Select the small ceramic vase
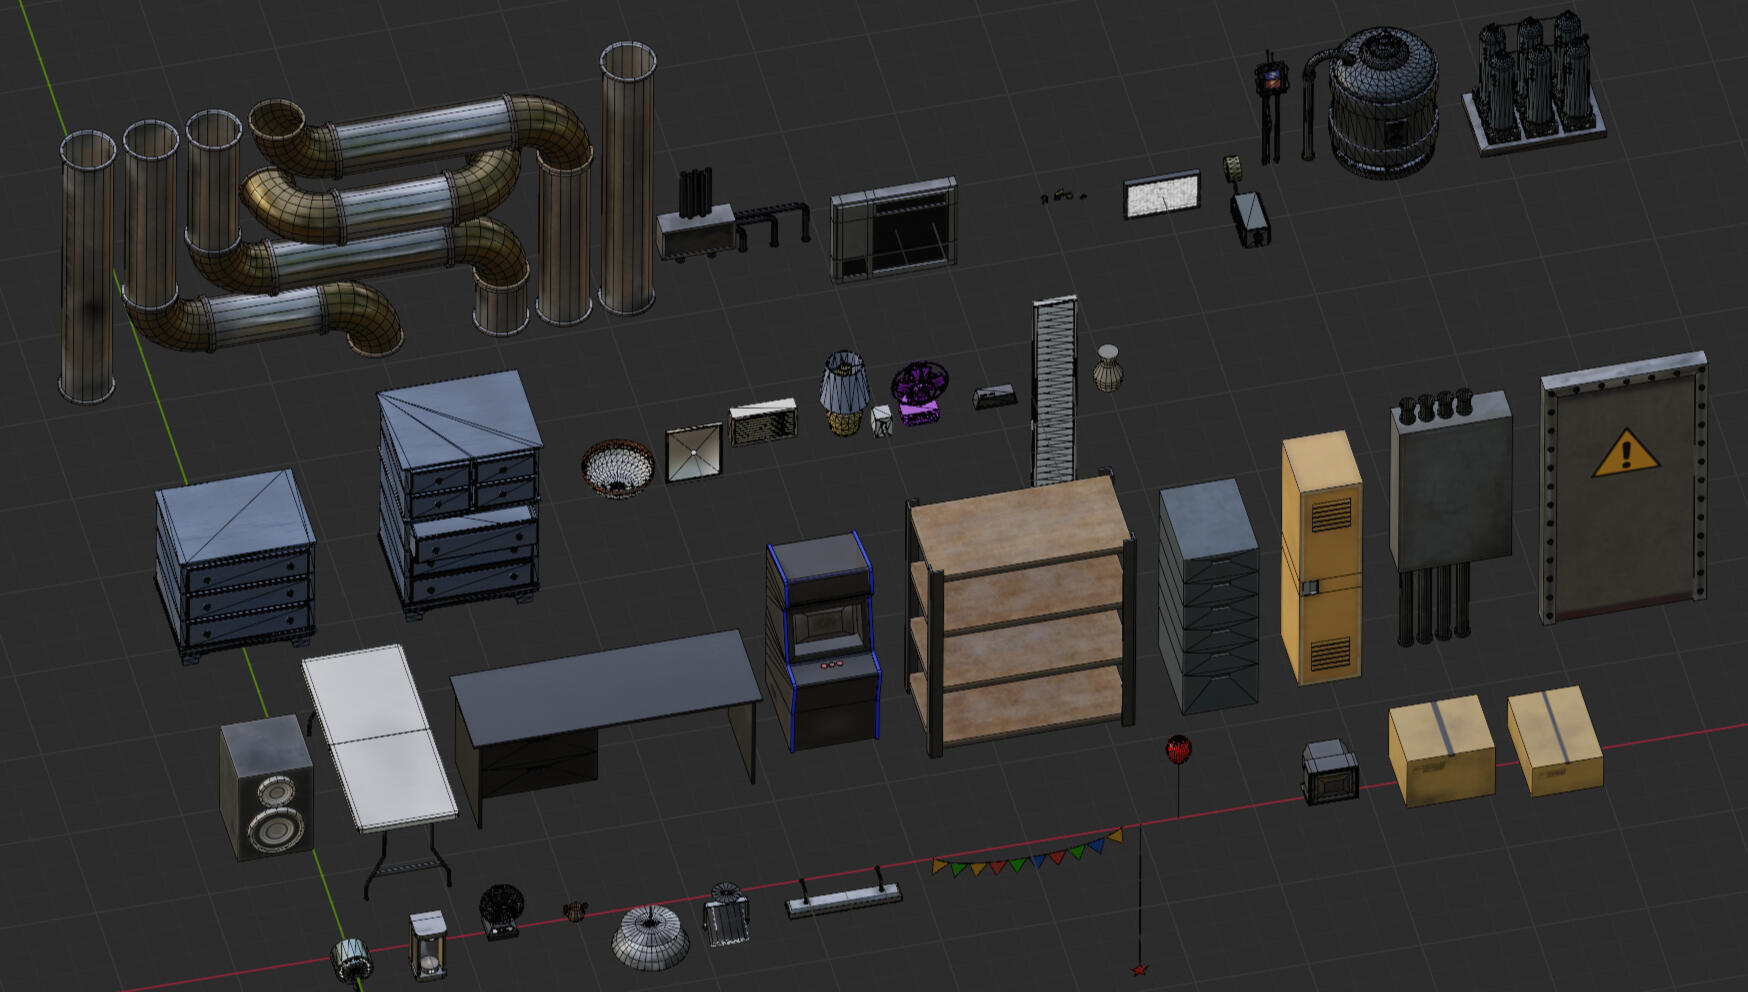 1107,368
